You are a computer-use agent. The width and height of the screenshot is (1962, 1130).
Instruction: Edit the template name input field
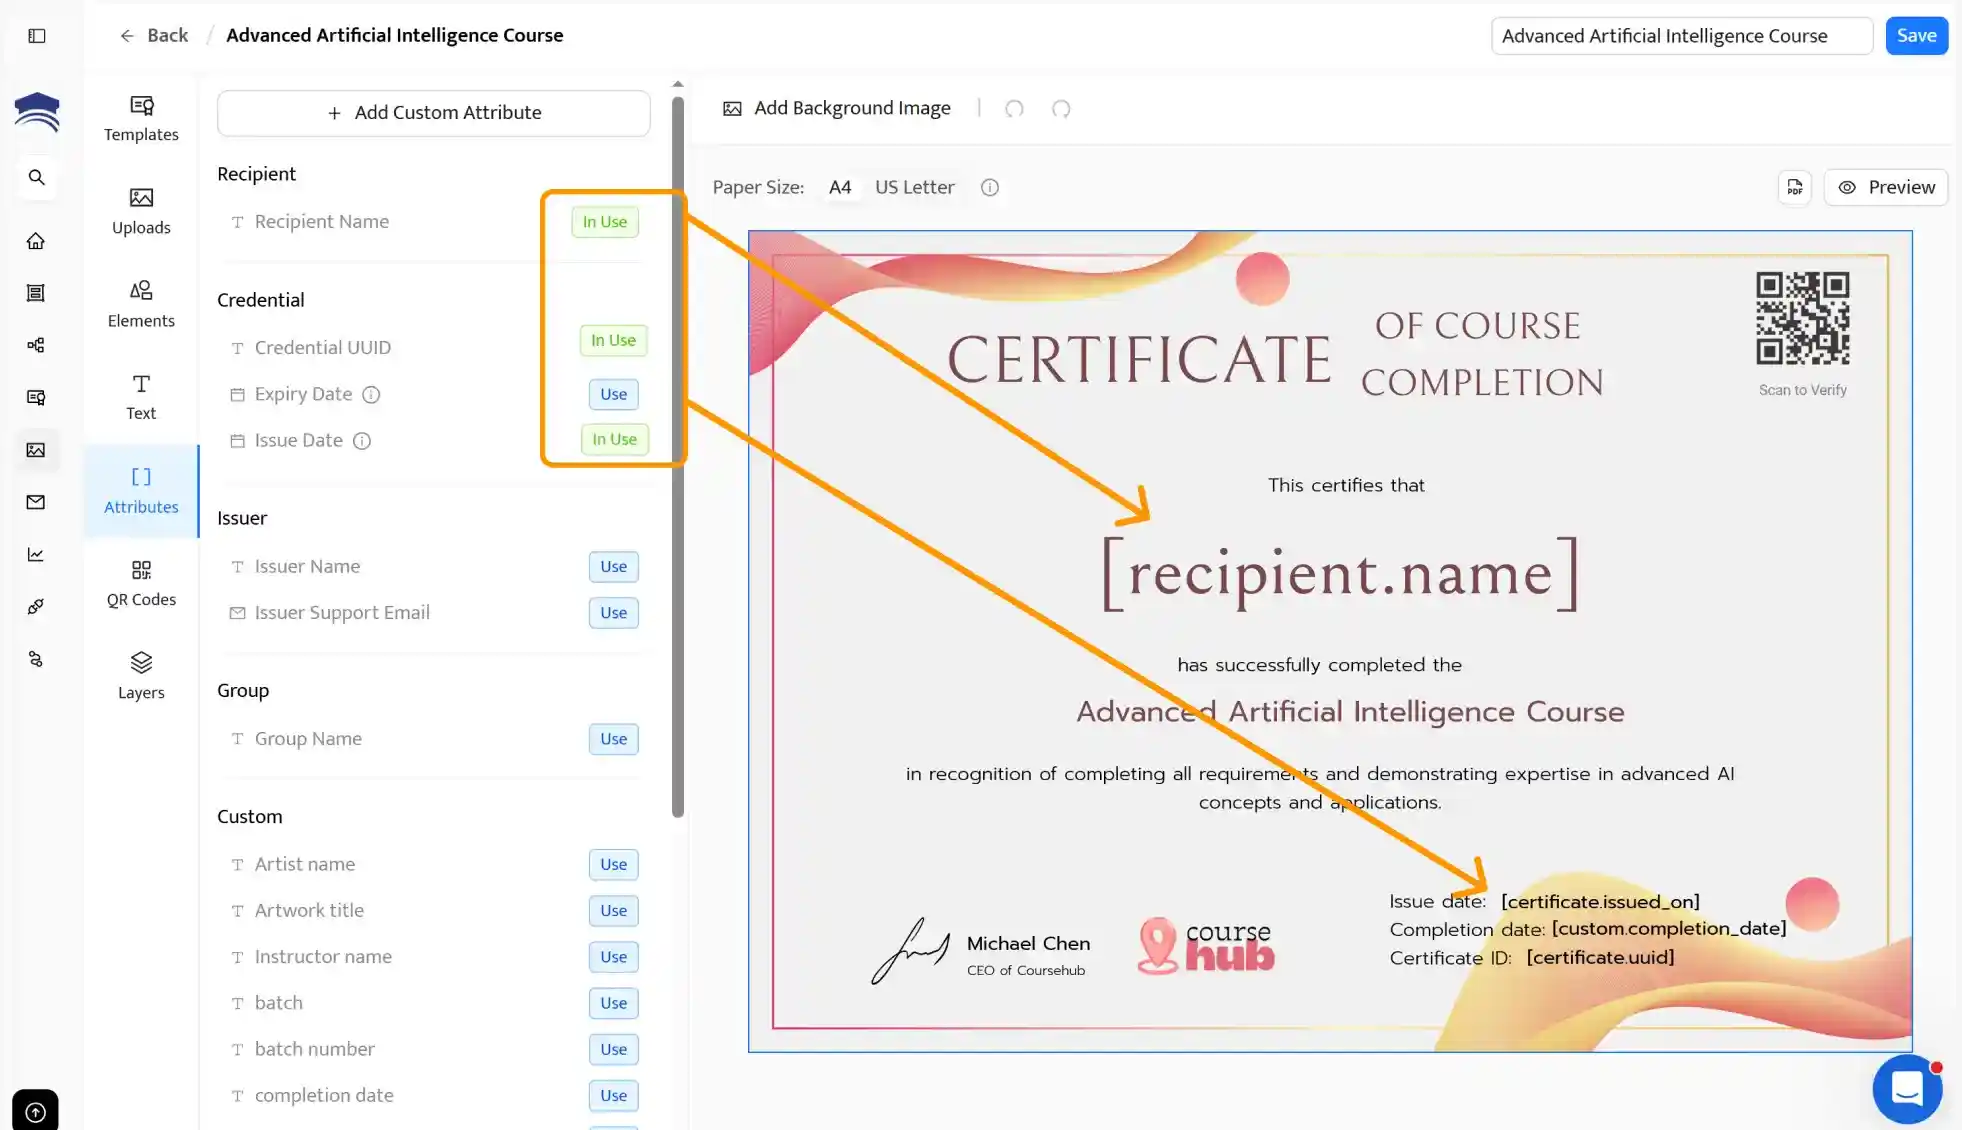(x=1681, y=35)
